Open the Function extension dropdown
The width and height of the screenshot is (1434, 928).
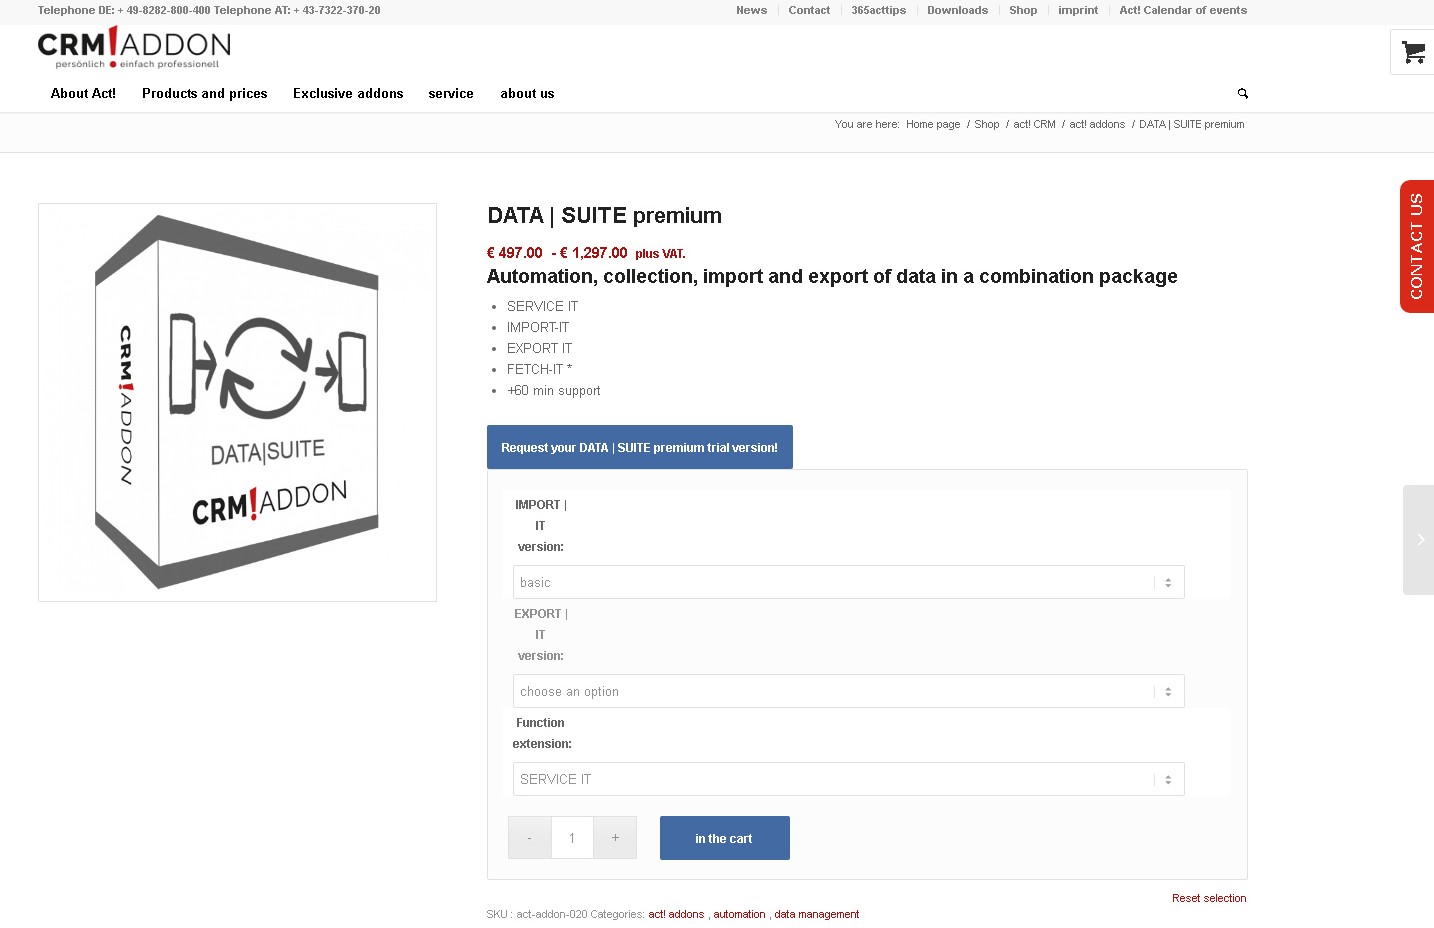pos(849,779)
